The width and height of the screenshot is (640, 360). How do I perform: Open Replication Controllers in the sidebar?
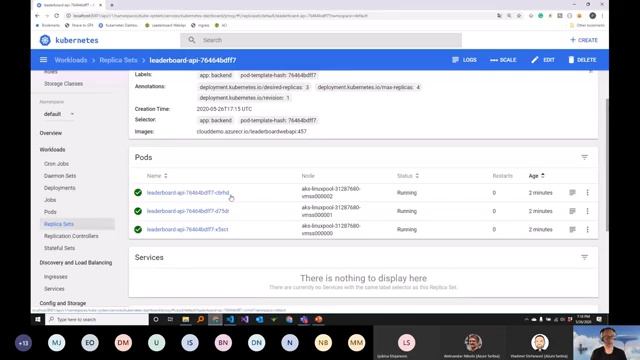click(71, 236)
